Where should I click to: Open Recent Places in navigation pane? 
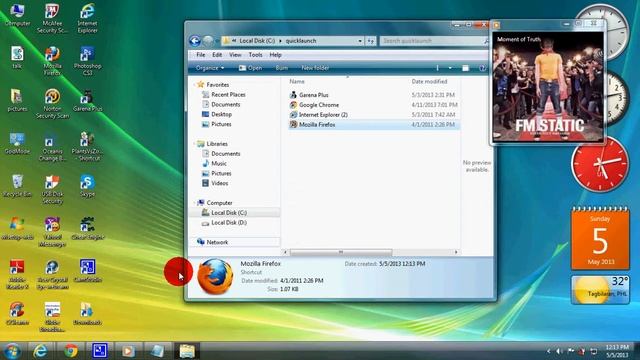pyautogui.click(x=228, y=94)
